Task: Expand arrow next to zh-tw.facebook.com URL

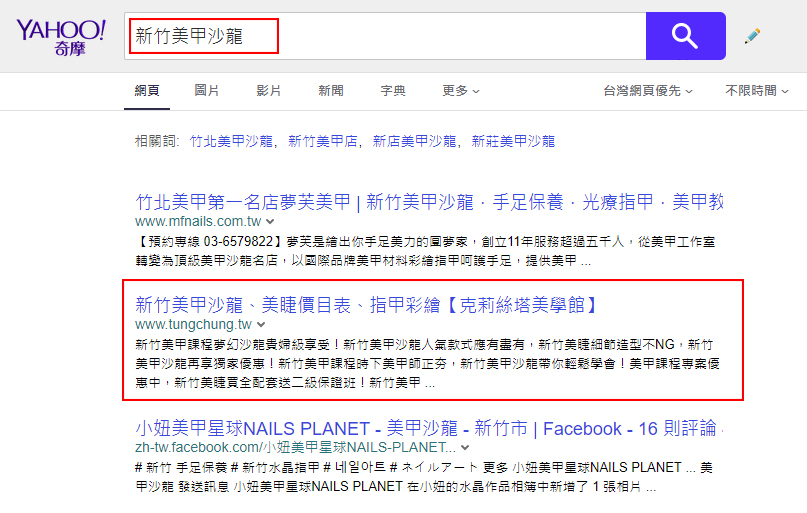Action: tap(465, 448)
